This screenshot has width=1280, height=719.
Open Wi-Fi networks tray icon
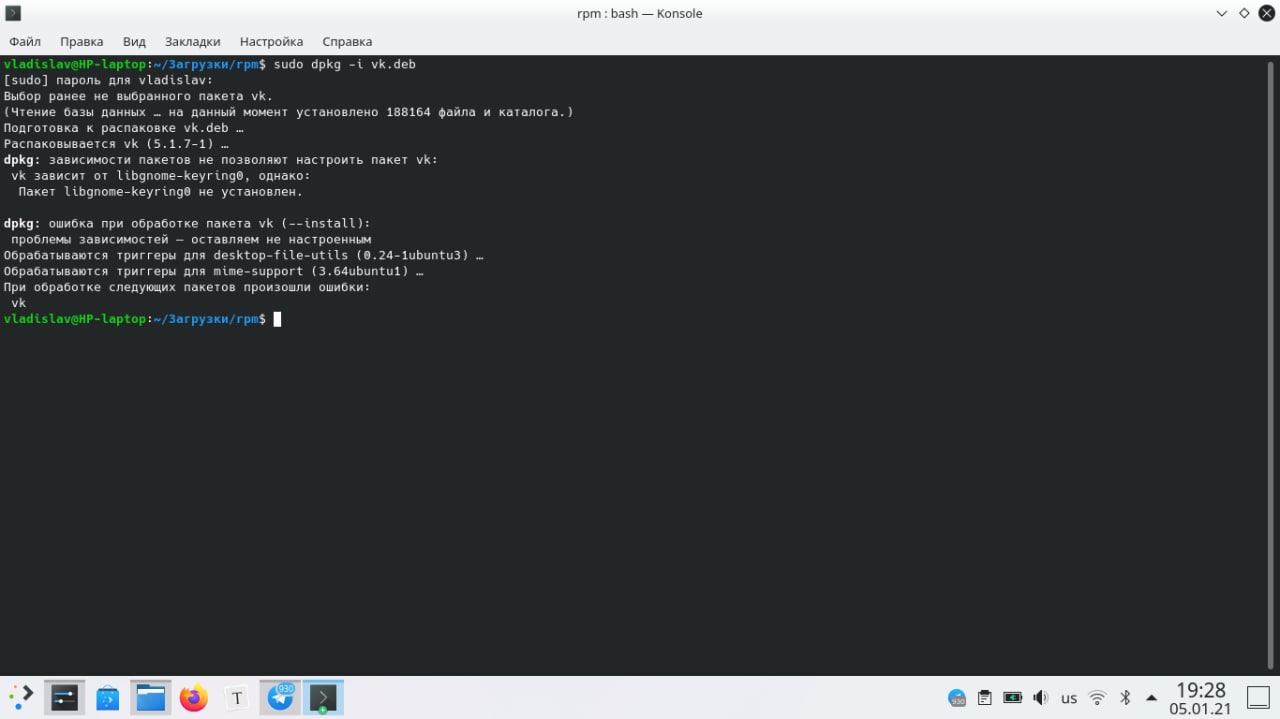click(x=1097, y=697)
